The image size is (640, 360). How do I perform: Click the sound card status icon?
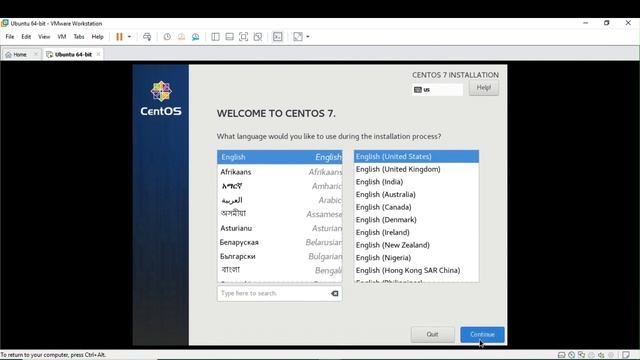tap(601, 355)
